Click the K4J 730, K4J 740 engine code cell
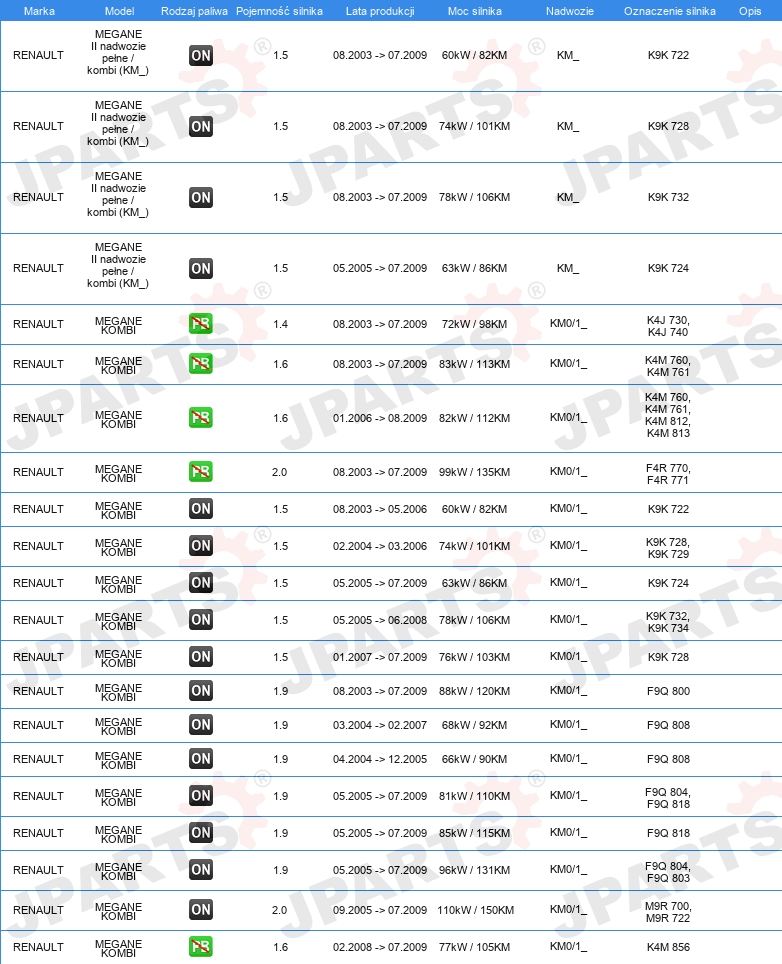Screen dimensions: 782x964 click(x=668, y=326)
